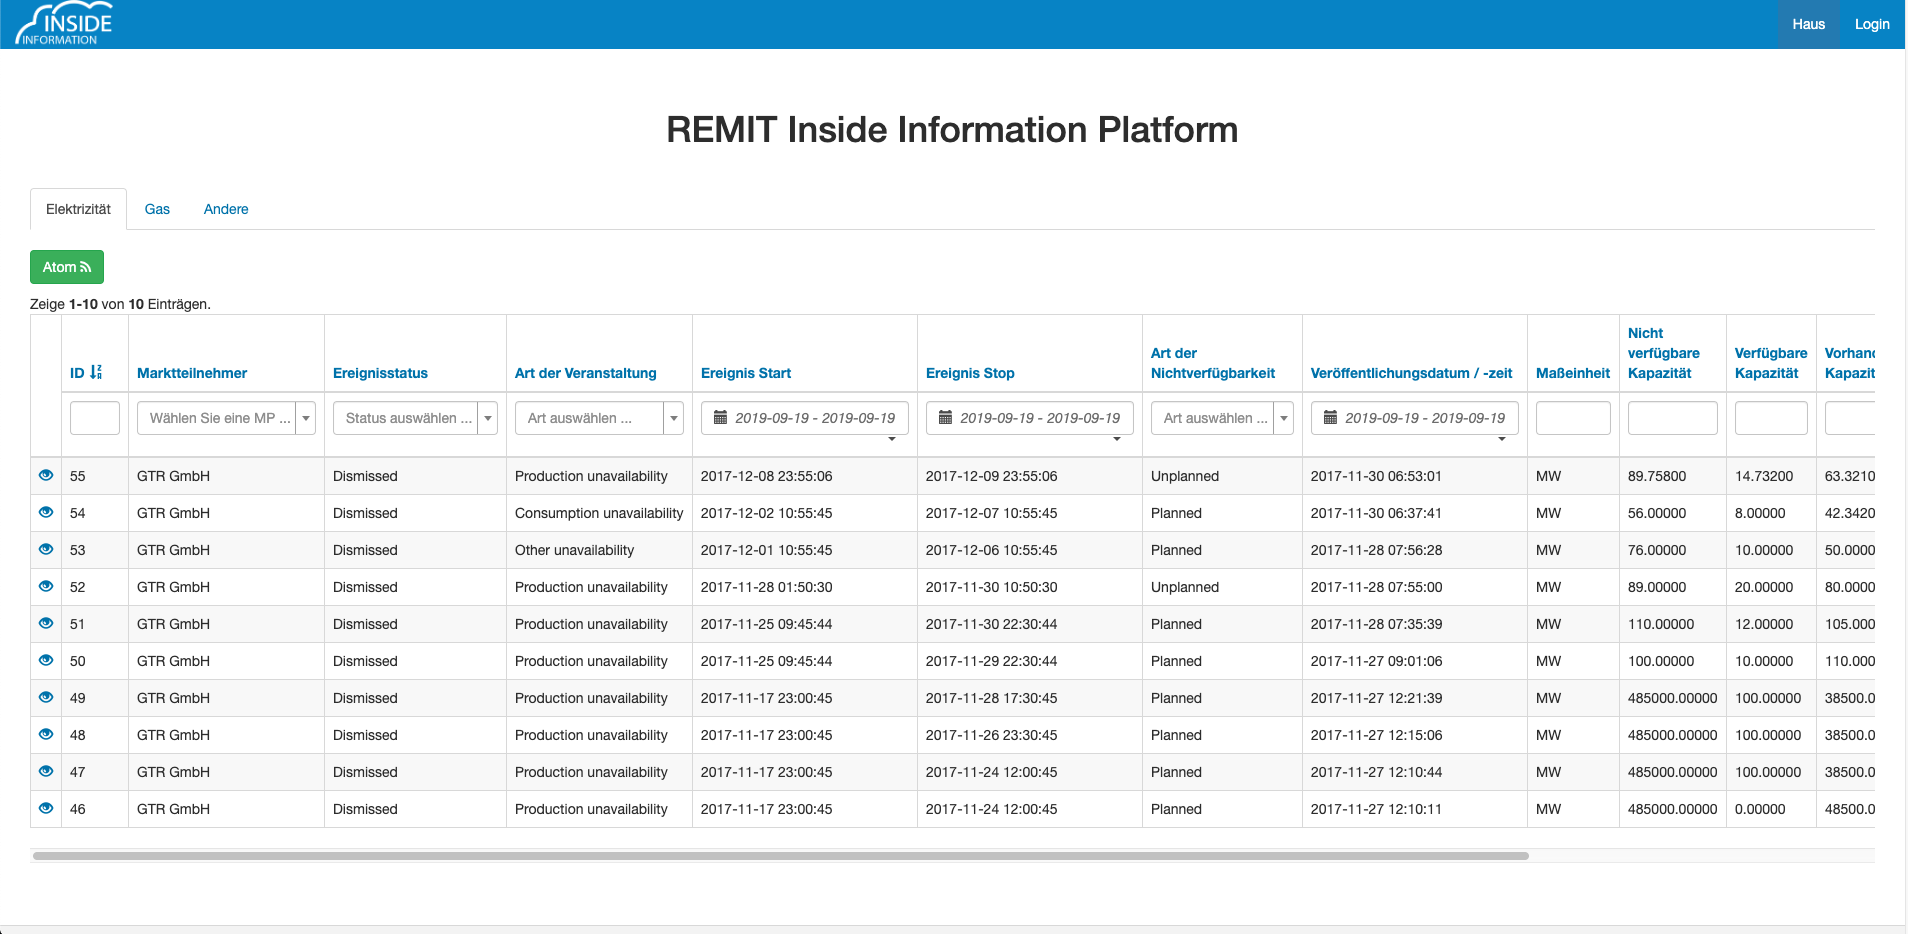Click the sort icon next to ID
The height and width of the screenshot is (934, 1908).
pos(95,370)
